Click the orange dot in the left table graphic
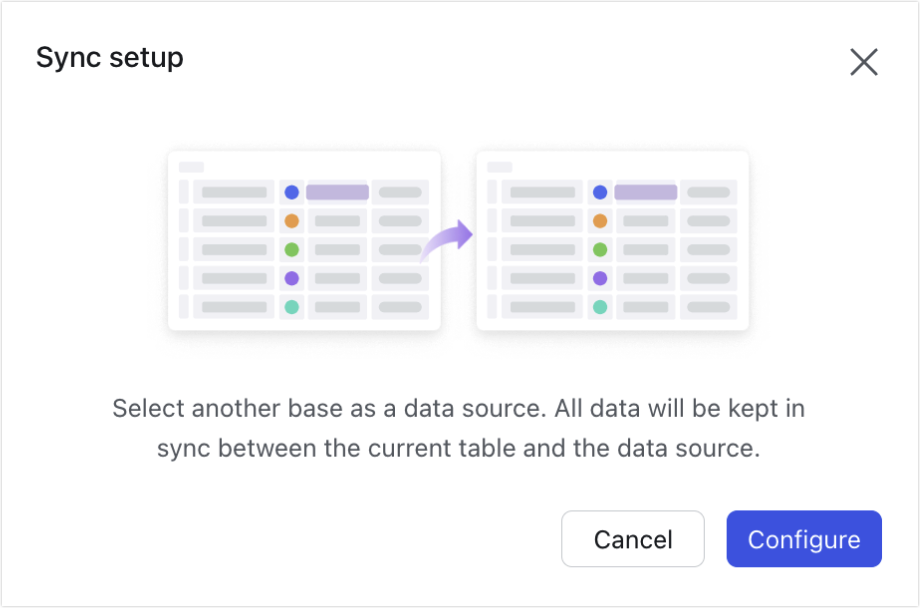Image resolution: width=920 pixels, height=608 pixels. (x=292, y=219)
